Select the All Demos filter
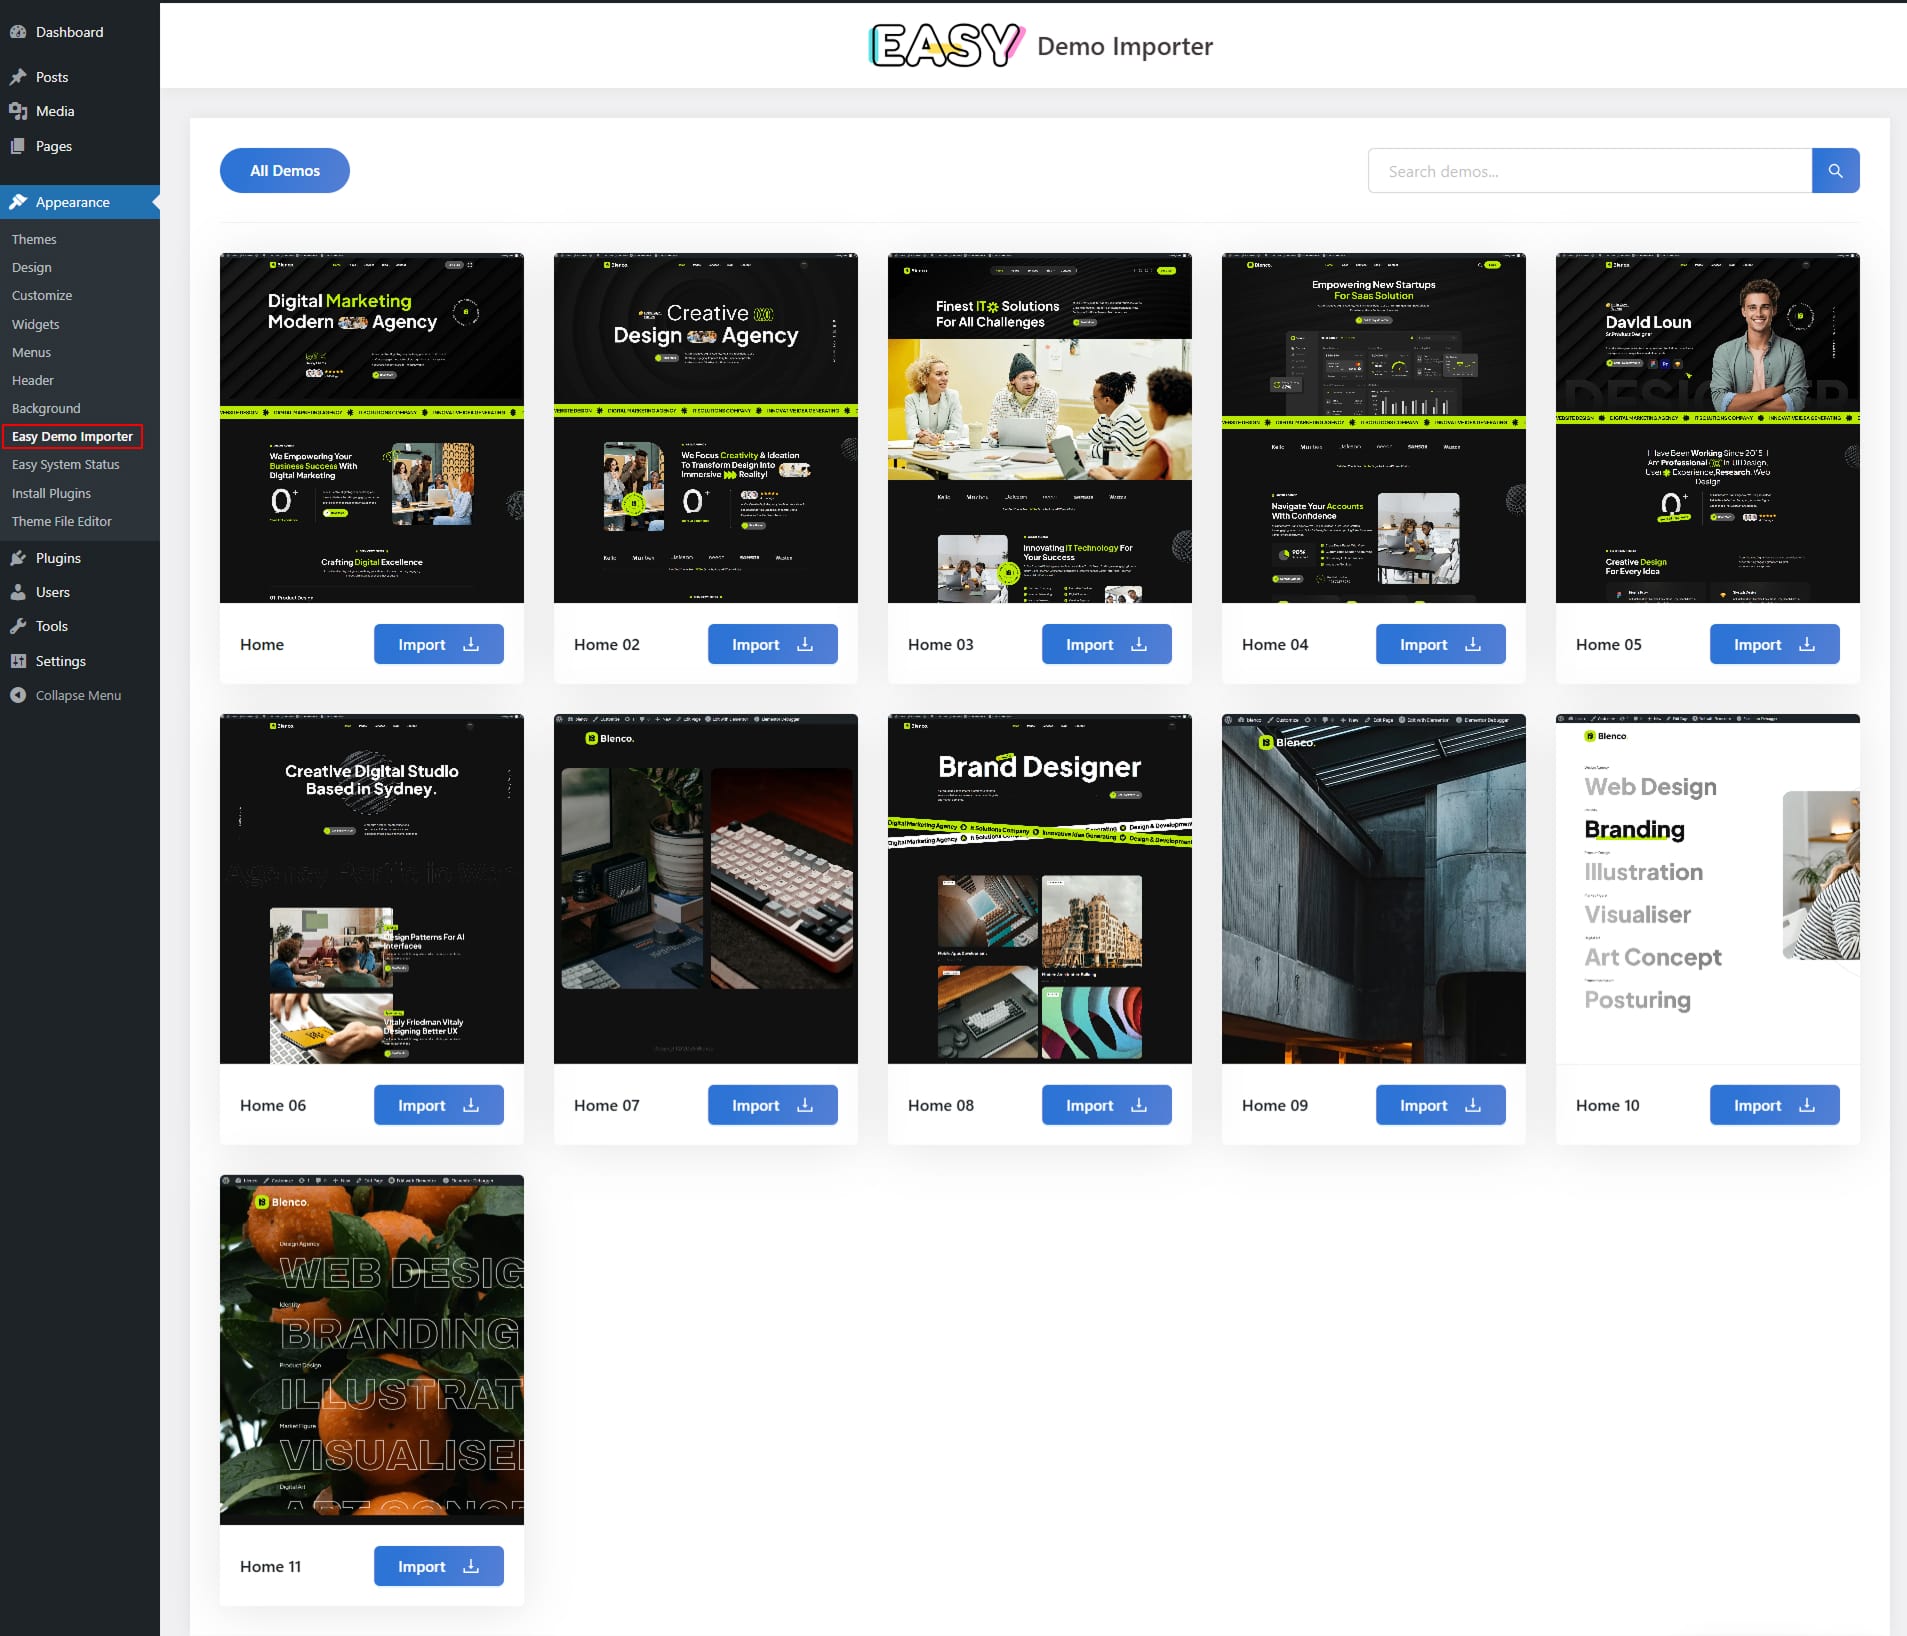The width and height of the screenshot is (1907, 1636). 285,171
